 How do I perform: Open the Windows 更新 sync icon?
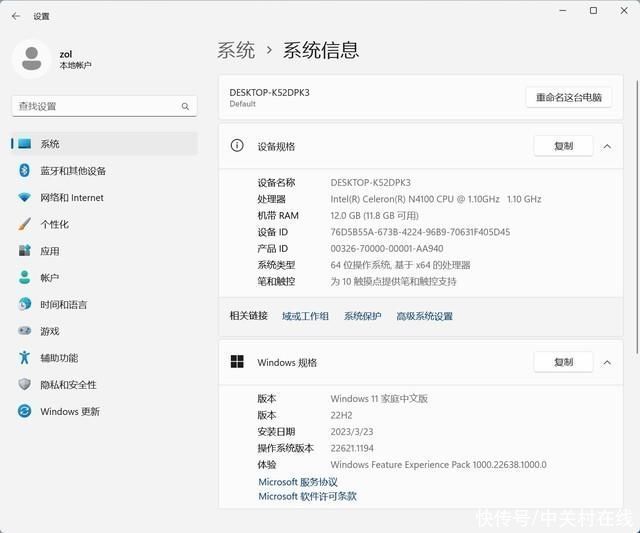tap(24, 411)
